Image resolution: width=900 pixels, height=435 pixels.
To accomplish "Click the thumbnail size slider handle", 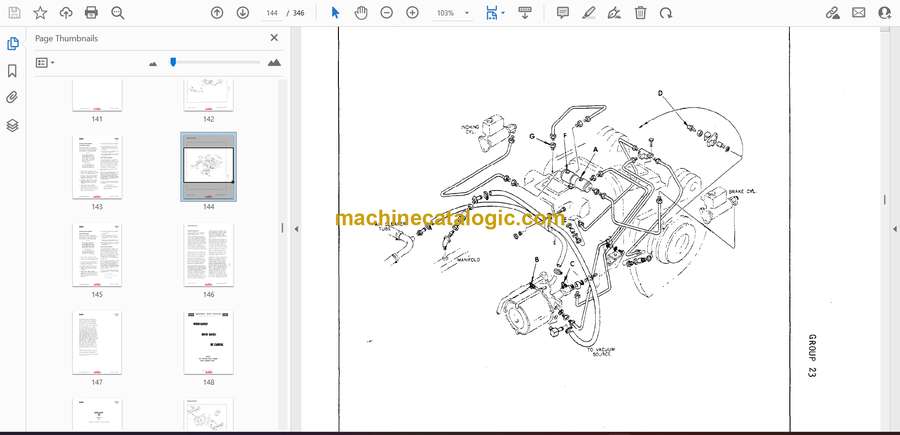I will 173,62.
